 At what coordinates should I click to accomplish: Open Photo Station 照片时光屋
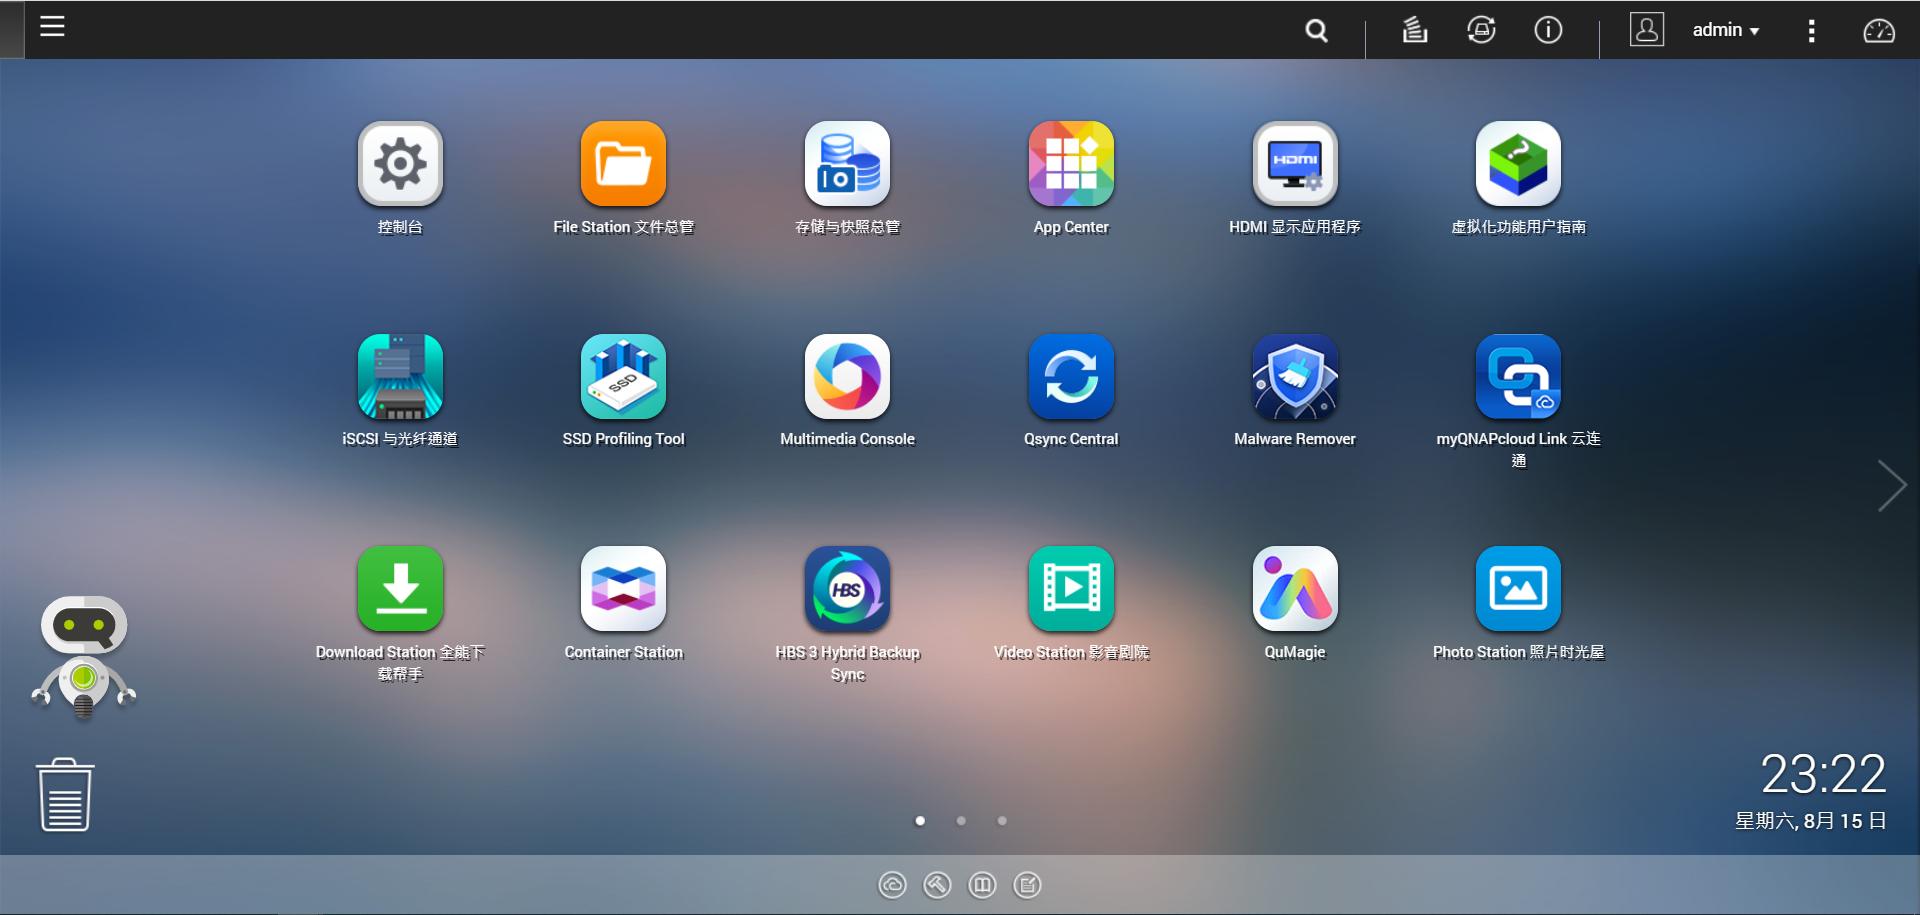click(x=1518, y=589)
